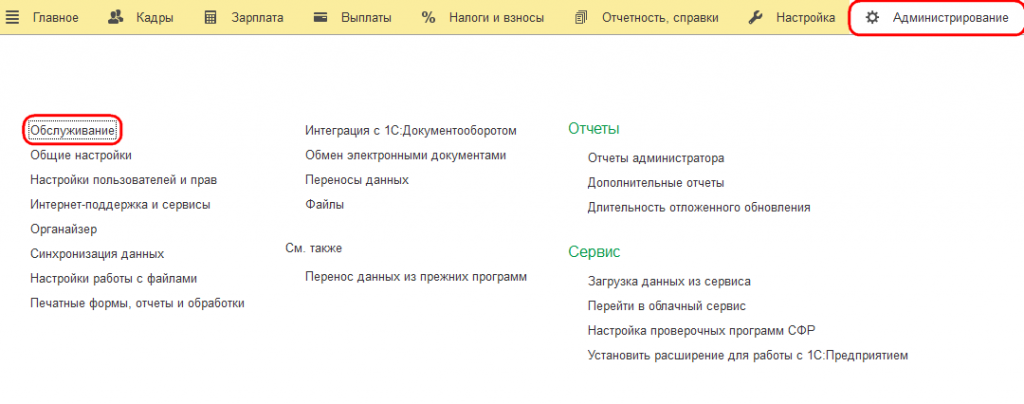Click the wallet icon for Выплаты
1024x404 pixels.
tap(320, 18)
